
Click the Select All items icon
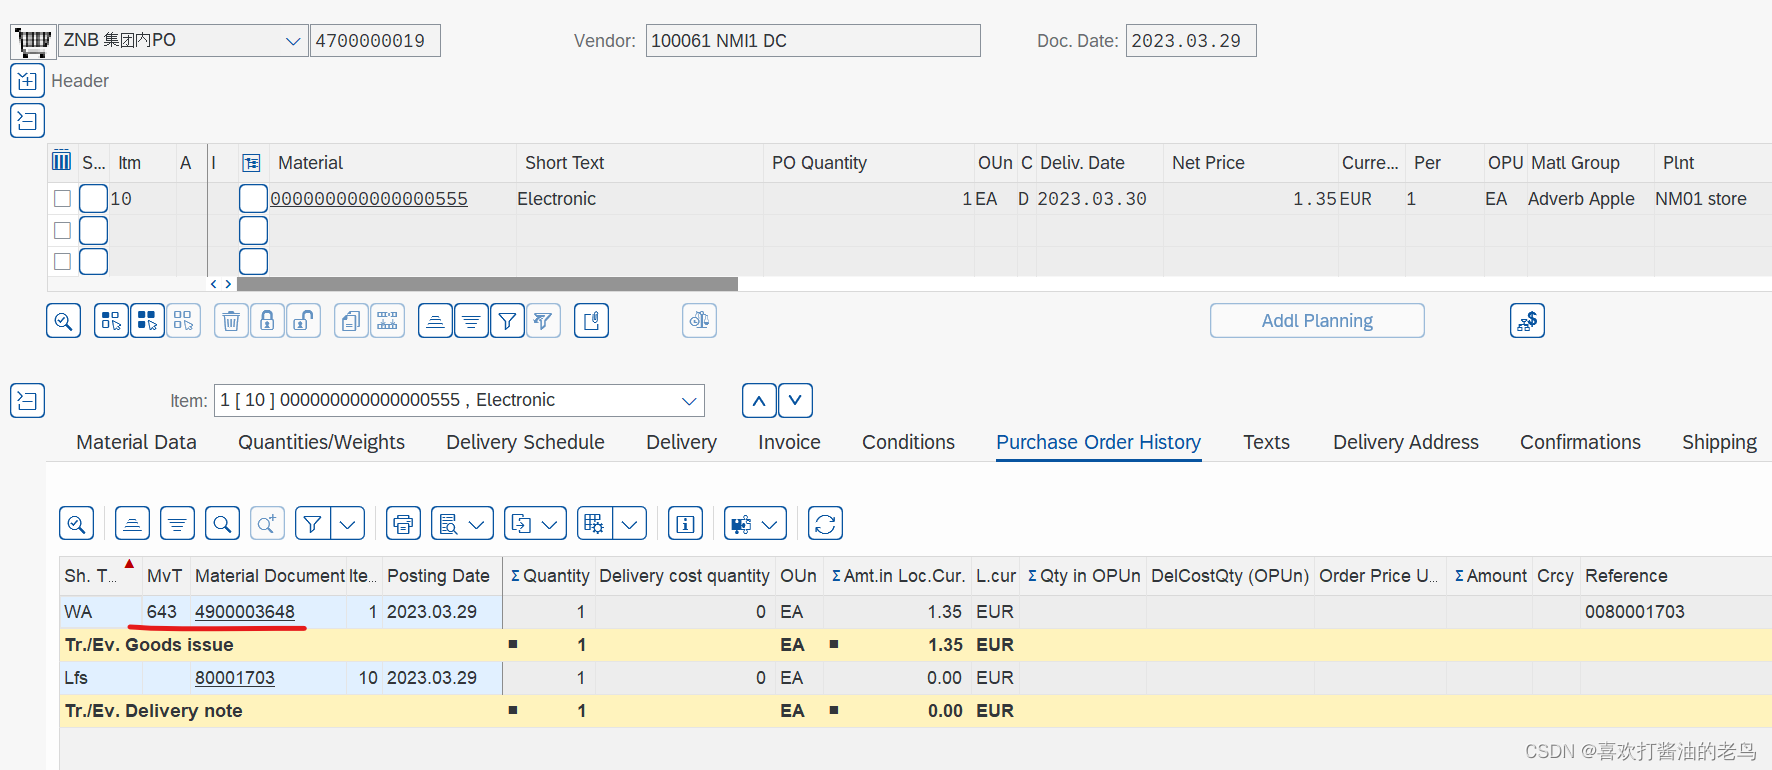(111, 321)
